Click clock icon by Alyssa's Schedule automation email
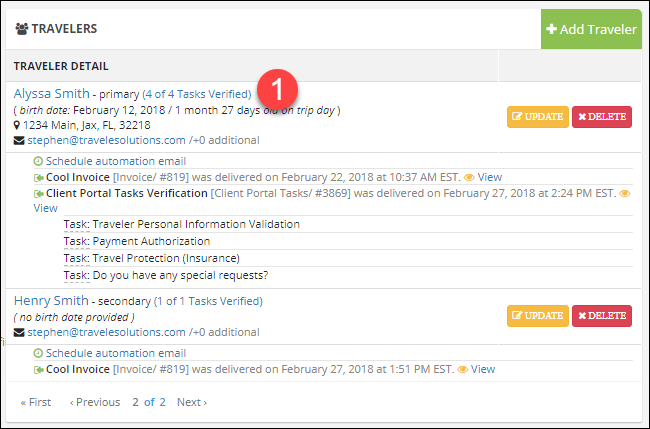The height and width of the screenshot is (429, 650). coord(38,161)
